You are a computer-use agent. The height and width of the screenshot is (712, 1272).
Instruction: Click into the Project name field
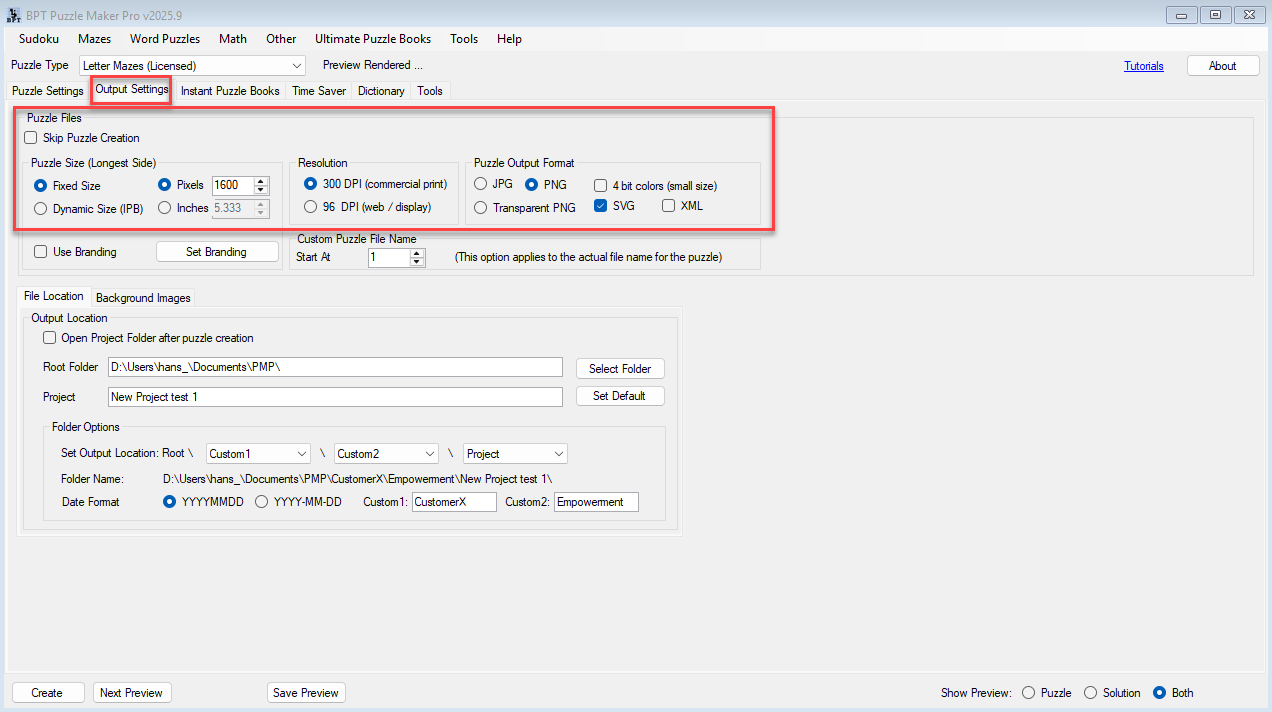pos(335,397)
